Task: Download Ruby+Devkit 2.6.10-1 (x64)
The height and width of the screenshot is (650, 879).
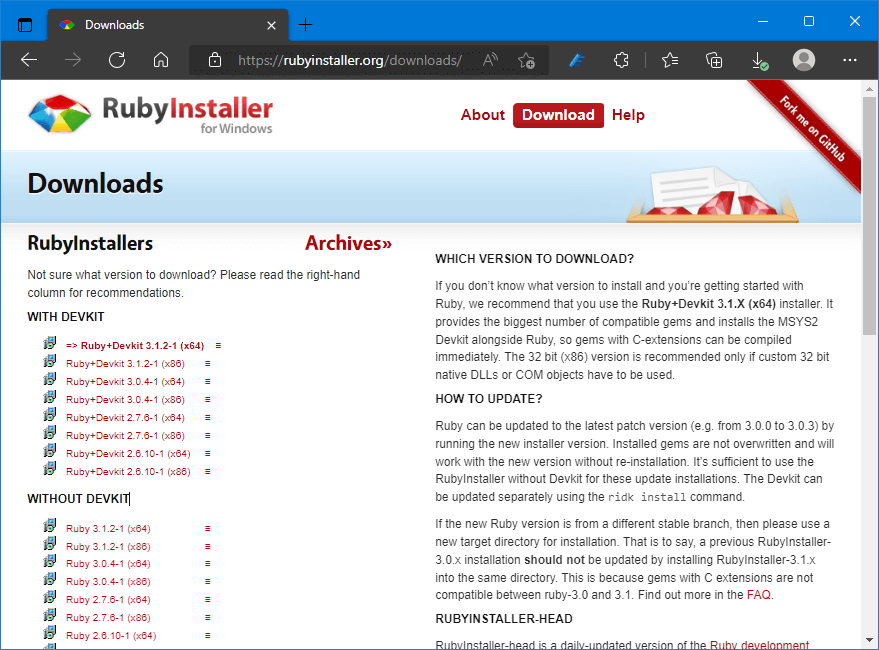Action: coord(128,454)
